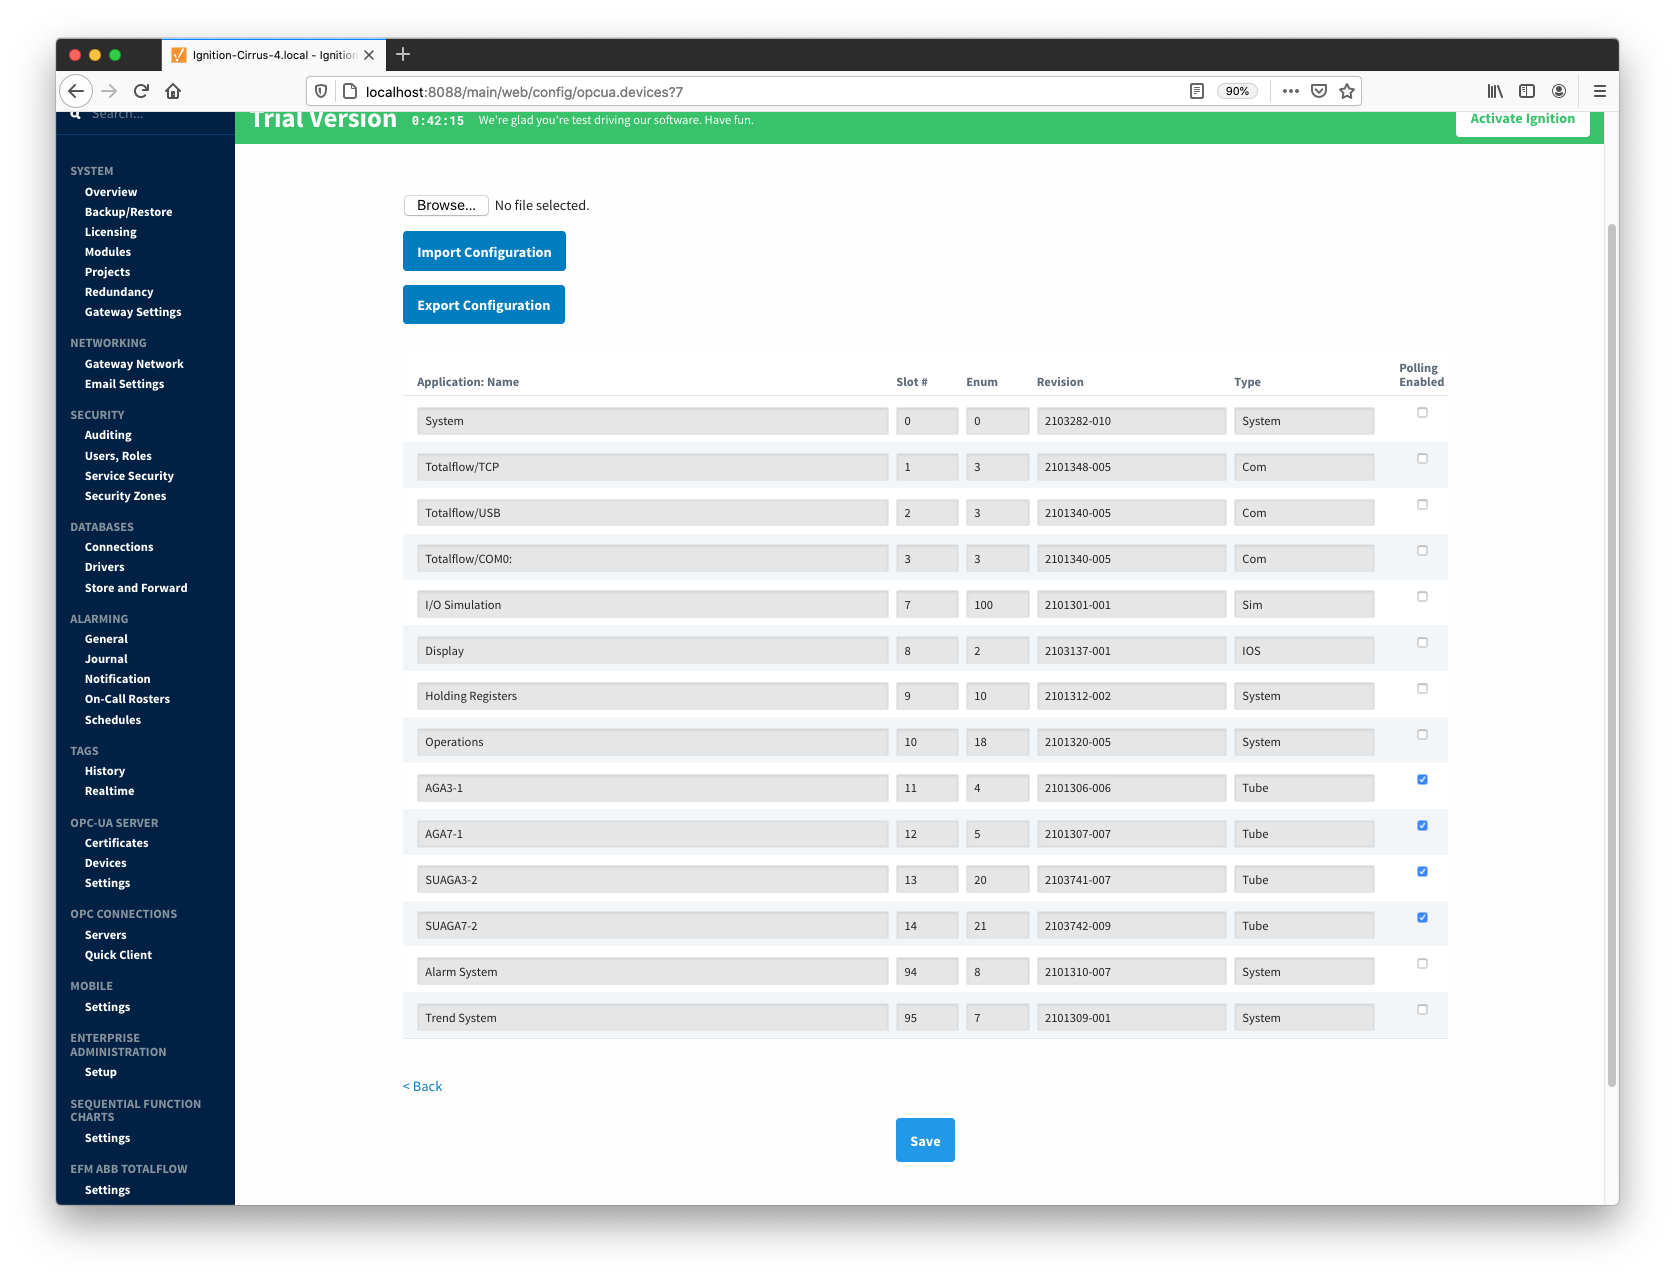Enable polling for Trend System

tap(1422, 1010)
